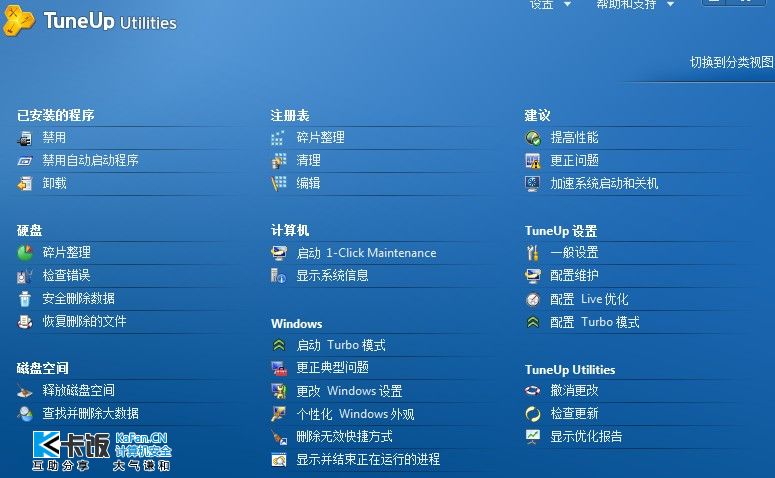The image size is (775, 478).
Task: Click the 更正问题 warning icon
Action: [x=533, y=161]
